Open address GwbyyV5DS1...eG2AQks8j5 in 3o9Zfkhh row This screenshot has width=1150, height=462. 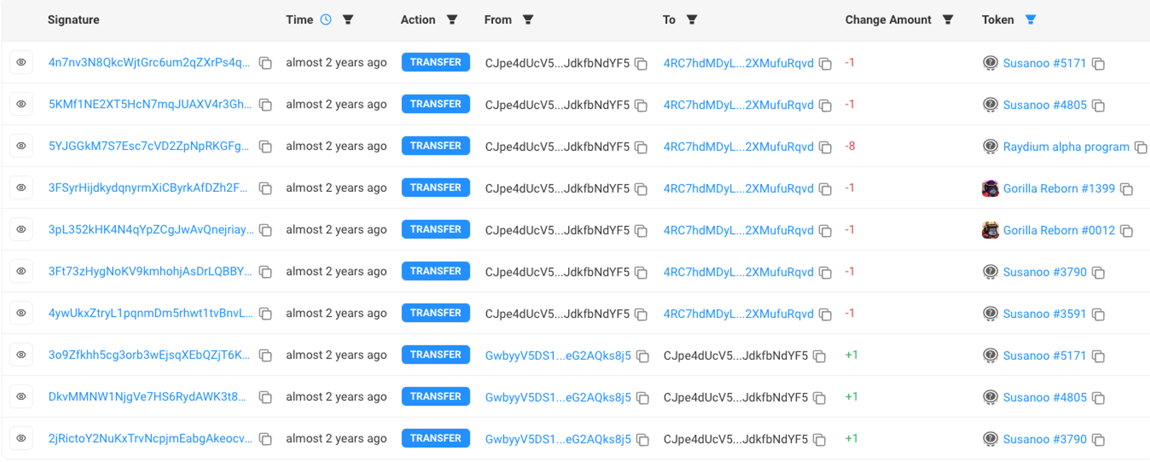pos(558,356)
